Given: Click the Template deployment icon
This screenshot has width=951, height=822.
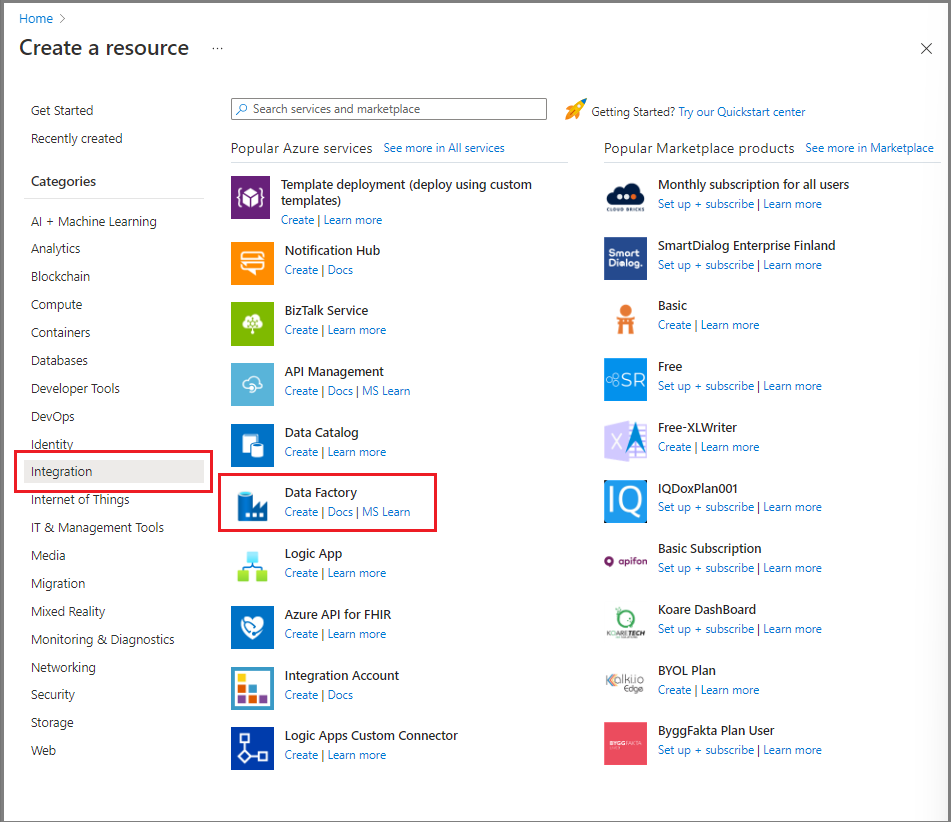Looking at the screenshot, I should [x=252, y=198].
